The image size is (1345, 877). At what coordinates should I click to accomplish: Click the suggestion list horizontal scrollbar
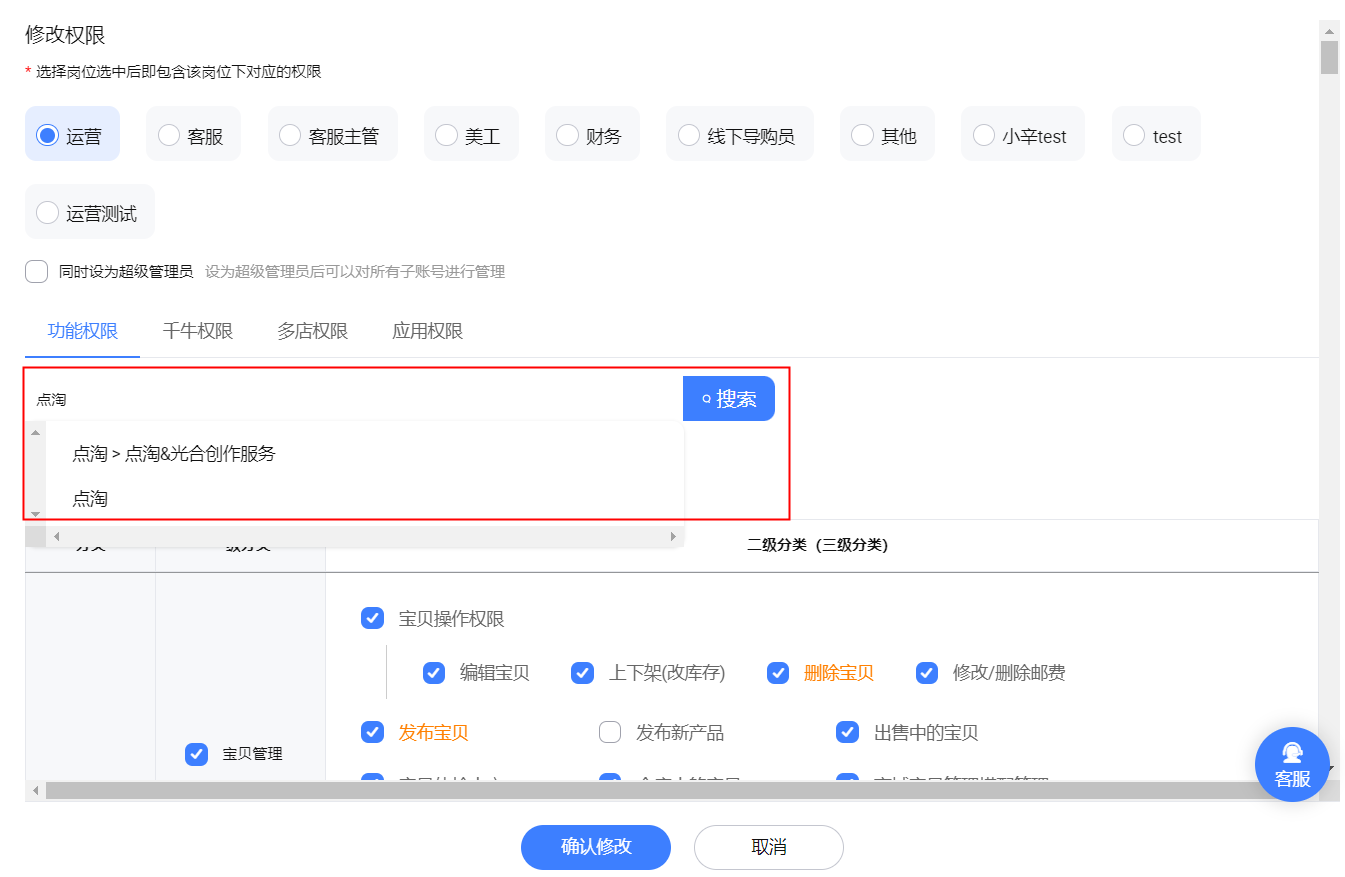pos(365,536)
